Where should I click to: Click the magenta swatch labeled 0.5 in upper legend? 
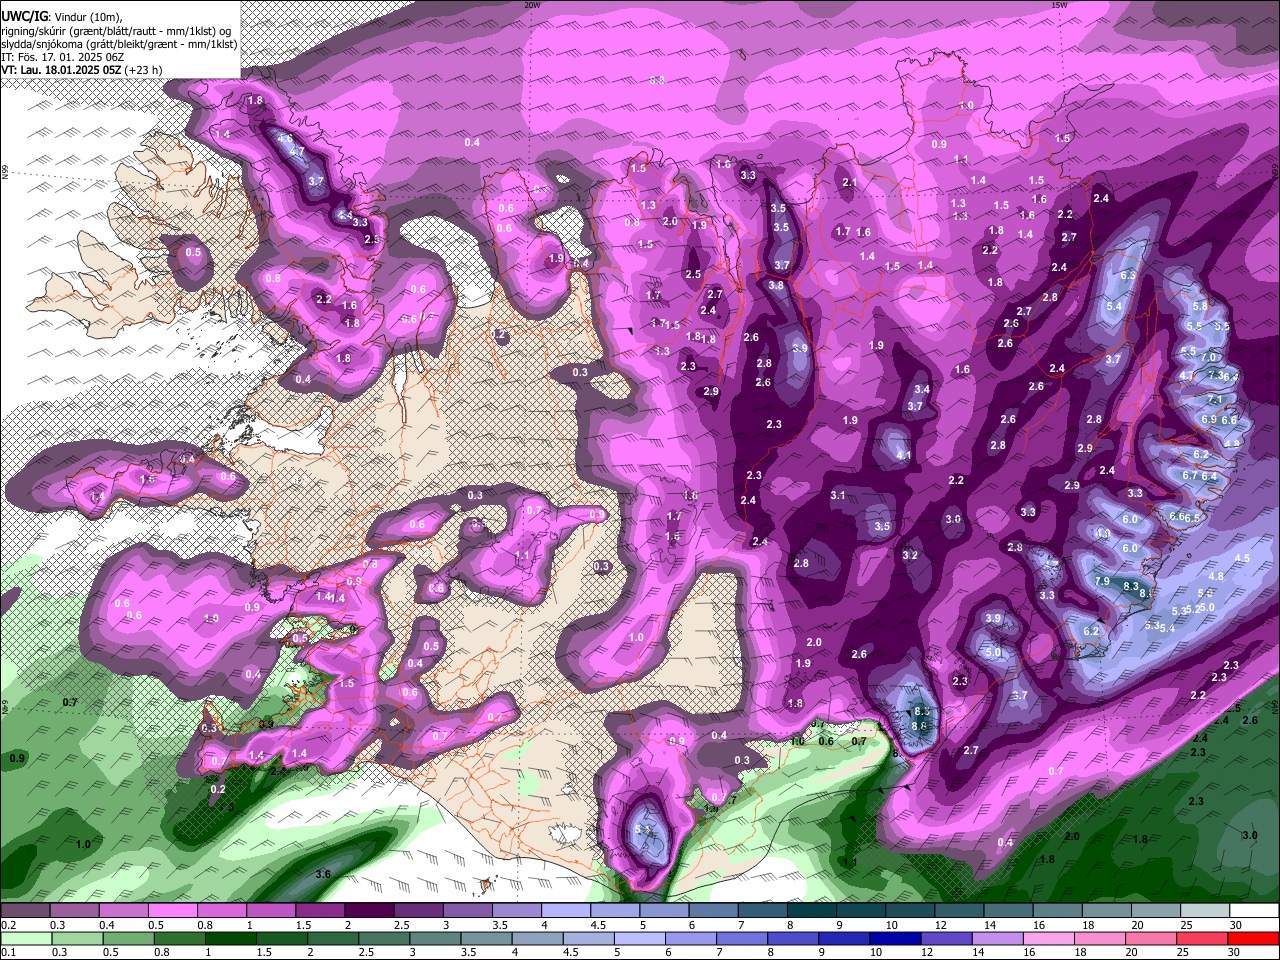click(x=172, y=911)
